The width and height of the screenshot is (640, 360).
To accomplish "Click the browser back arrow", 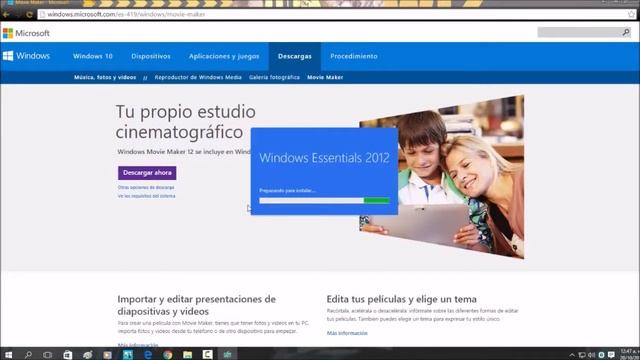I will (x=6, y=14).
